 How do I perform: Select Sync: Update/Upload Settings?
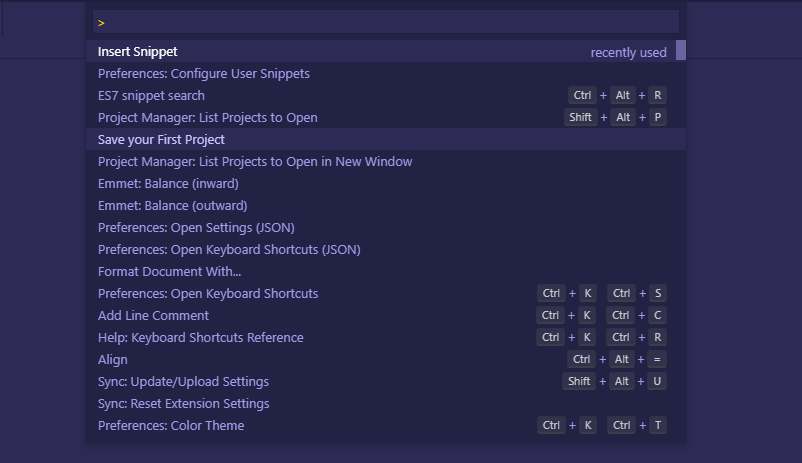[183, 382]
